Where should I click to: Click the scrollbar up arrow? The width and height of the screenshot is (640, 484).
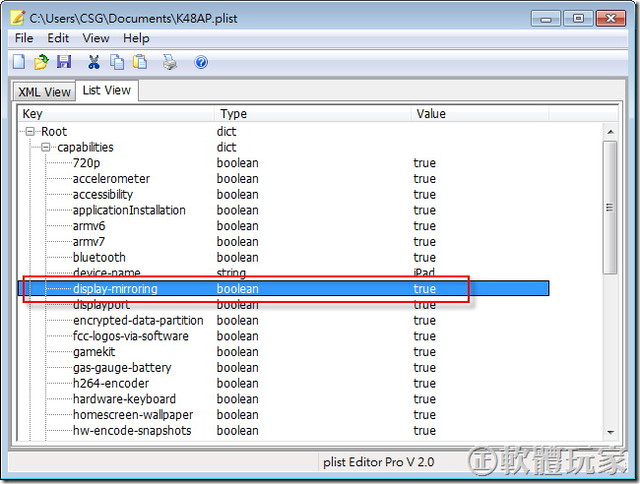tap(610, 132)
